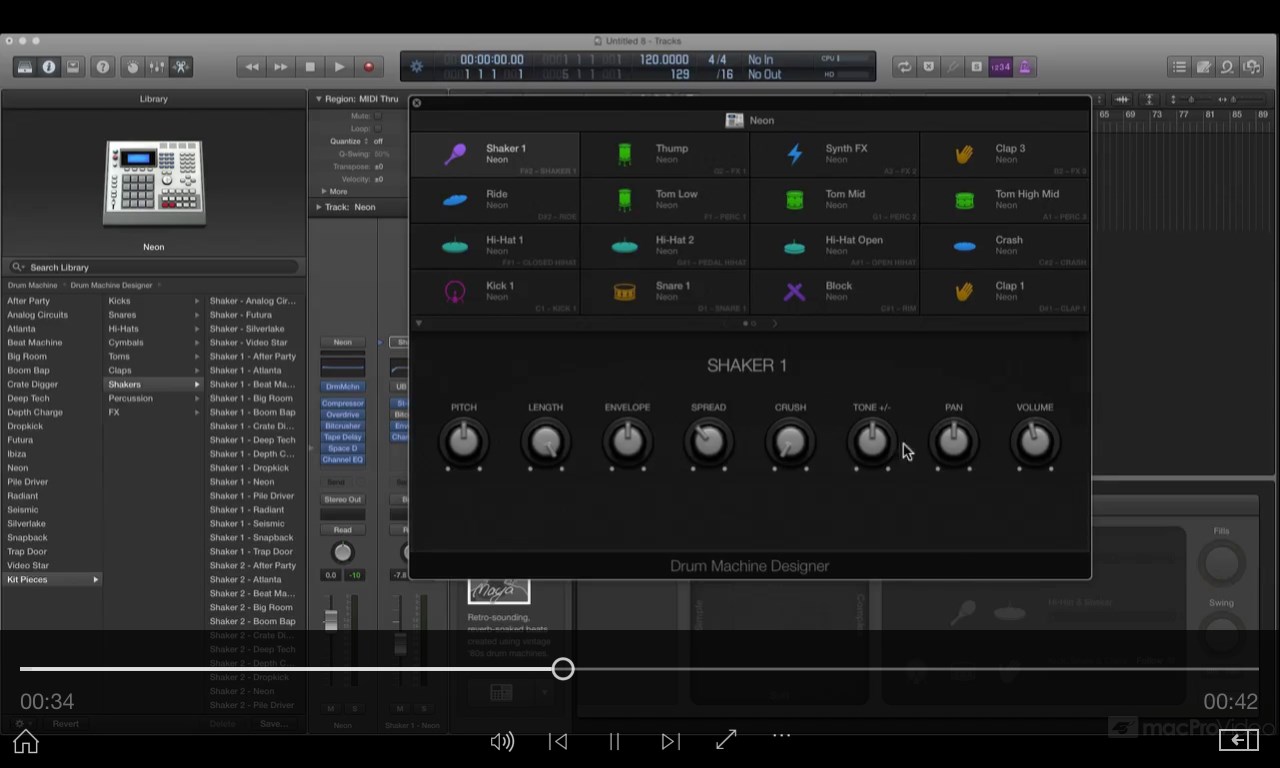The image size is (1280, 768).
Task: Click inside the Search Library field
Action: 150,267
